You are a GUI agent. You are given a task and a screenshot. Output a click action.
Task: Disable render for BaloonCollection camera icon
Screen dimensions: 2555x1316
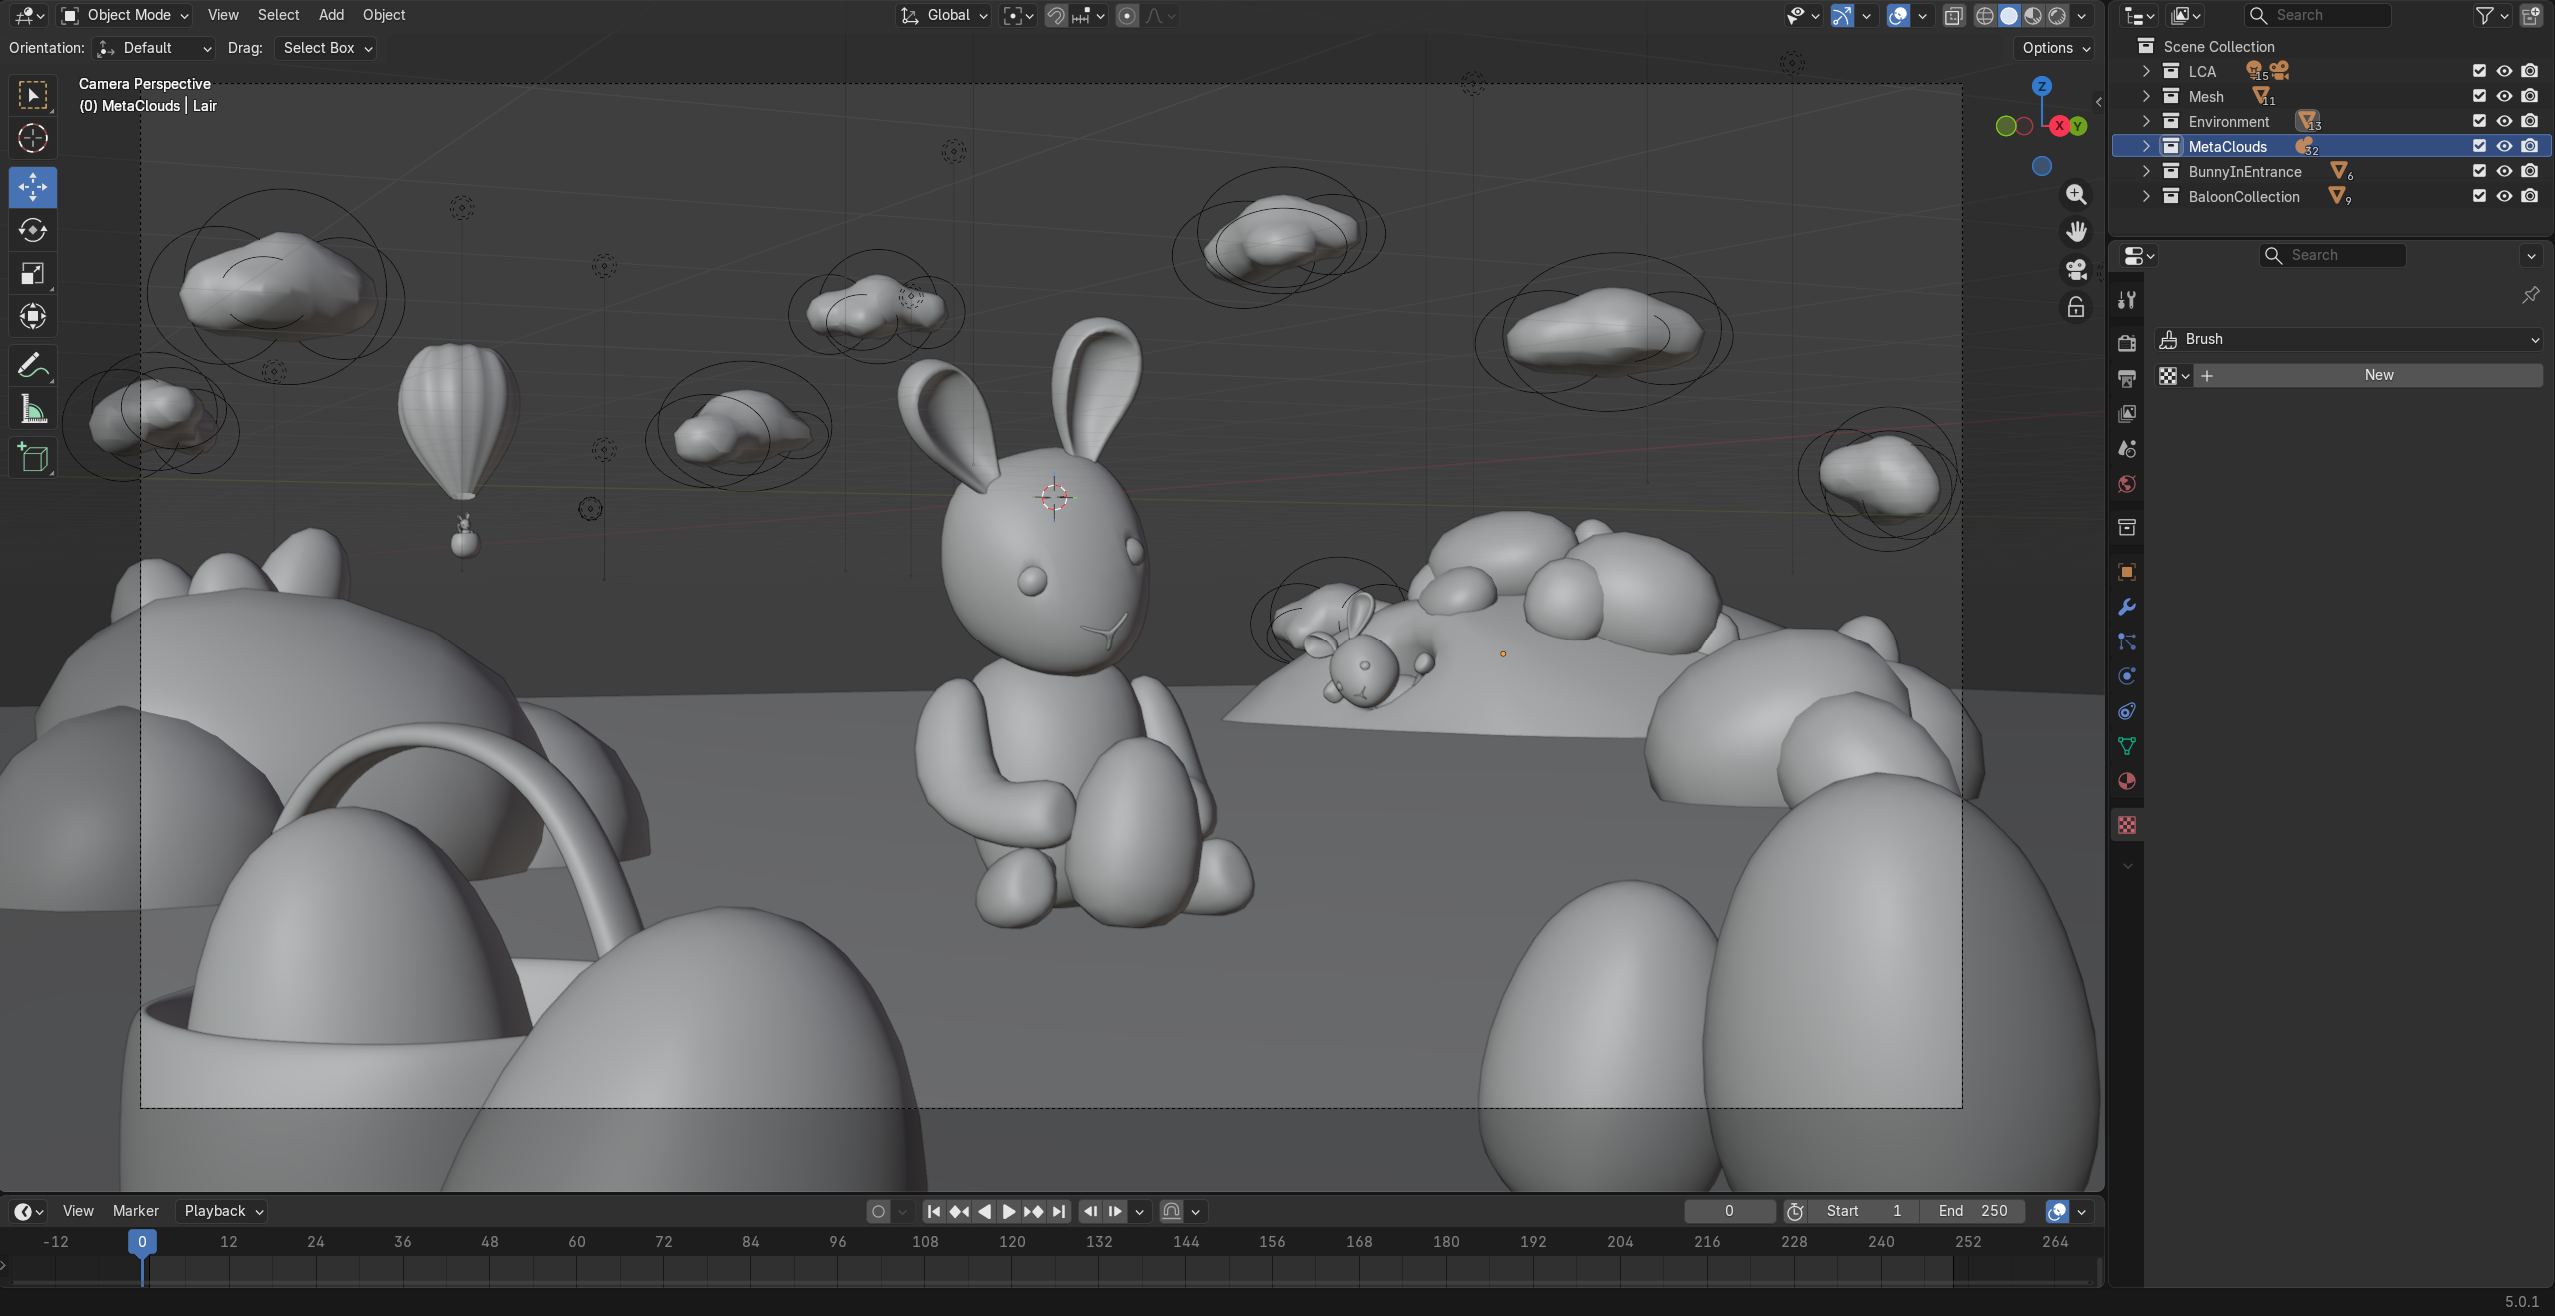pyautogui.click(x=2529, y=196)
